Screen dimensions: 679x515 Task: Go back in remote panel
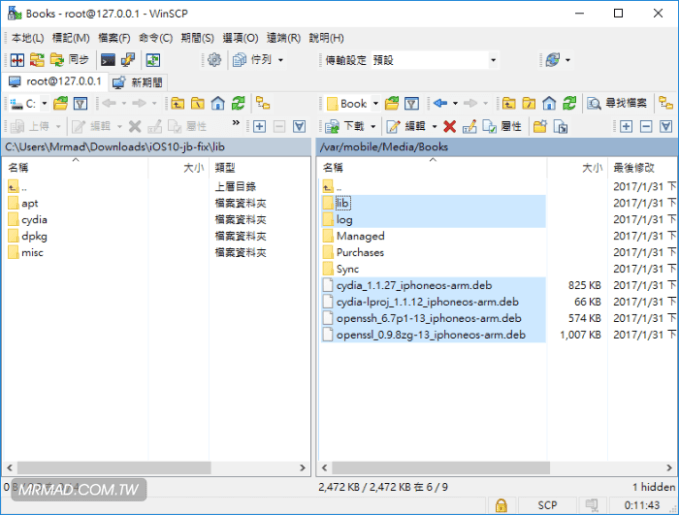[440, 104]
